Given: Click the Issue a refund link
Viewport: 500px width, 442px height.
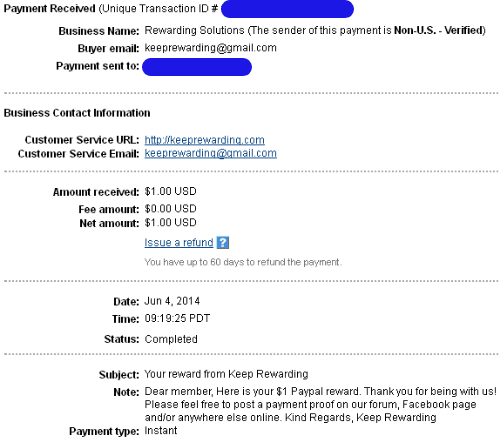Looking at the screenshot, I should pos(179,242).
